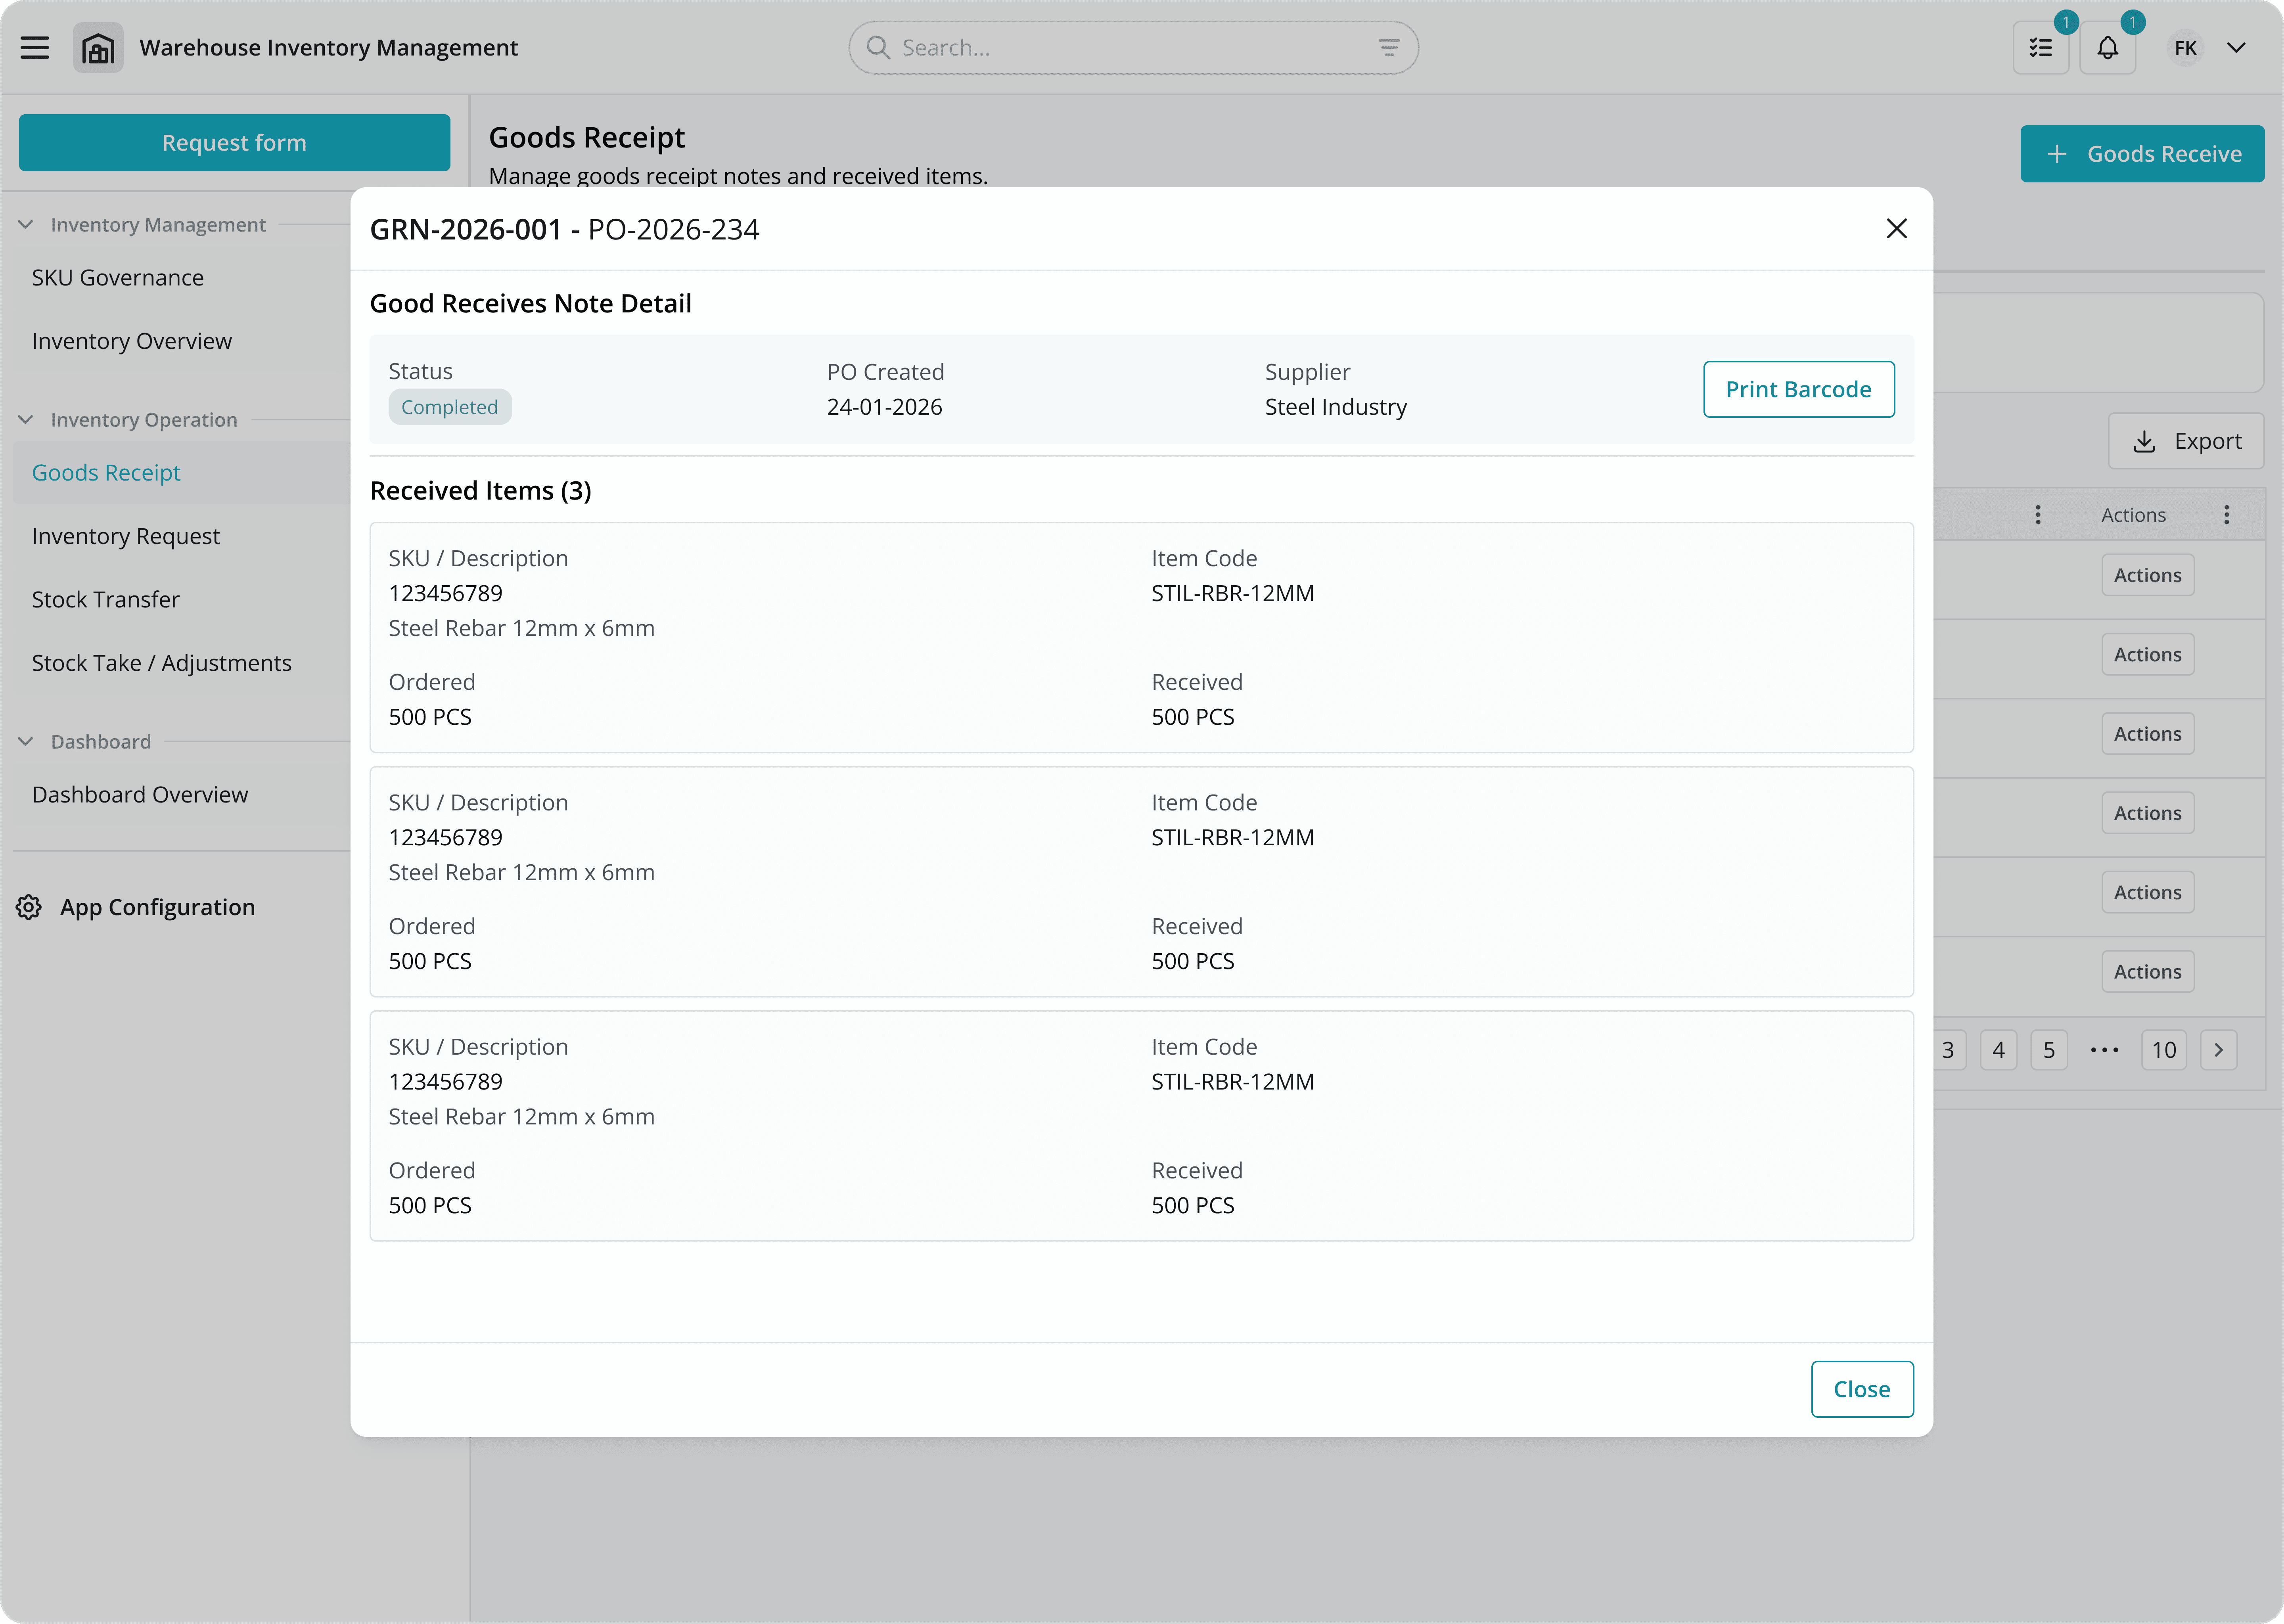
Task: Click the App Configuration gear icon
Action: pos(29,907)
